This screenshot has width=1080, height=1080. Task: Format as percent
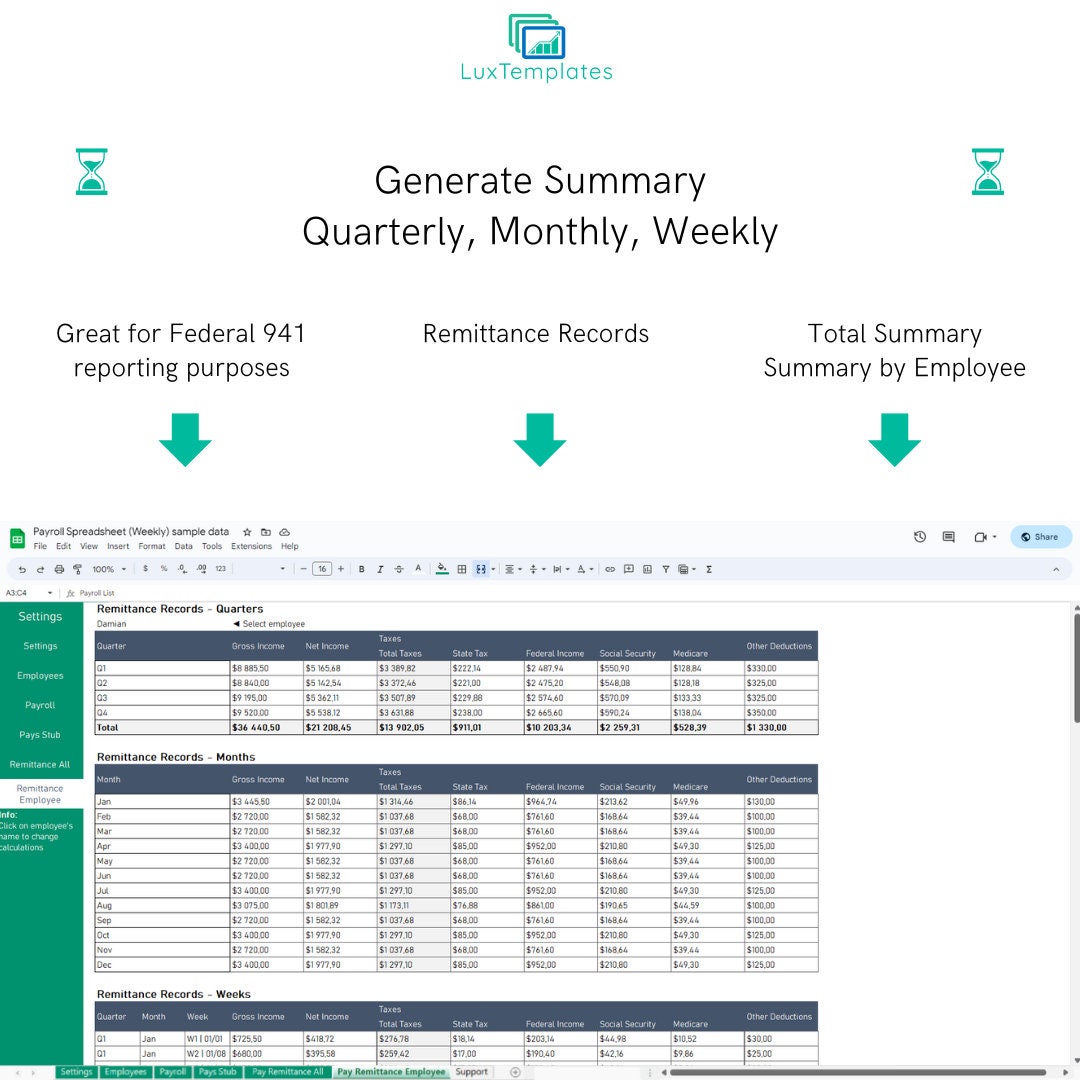pyautogui.click(x=164, y=569)
